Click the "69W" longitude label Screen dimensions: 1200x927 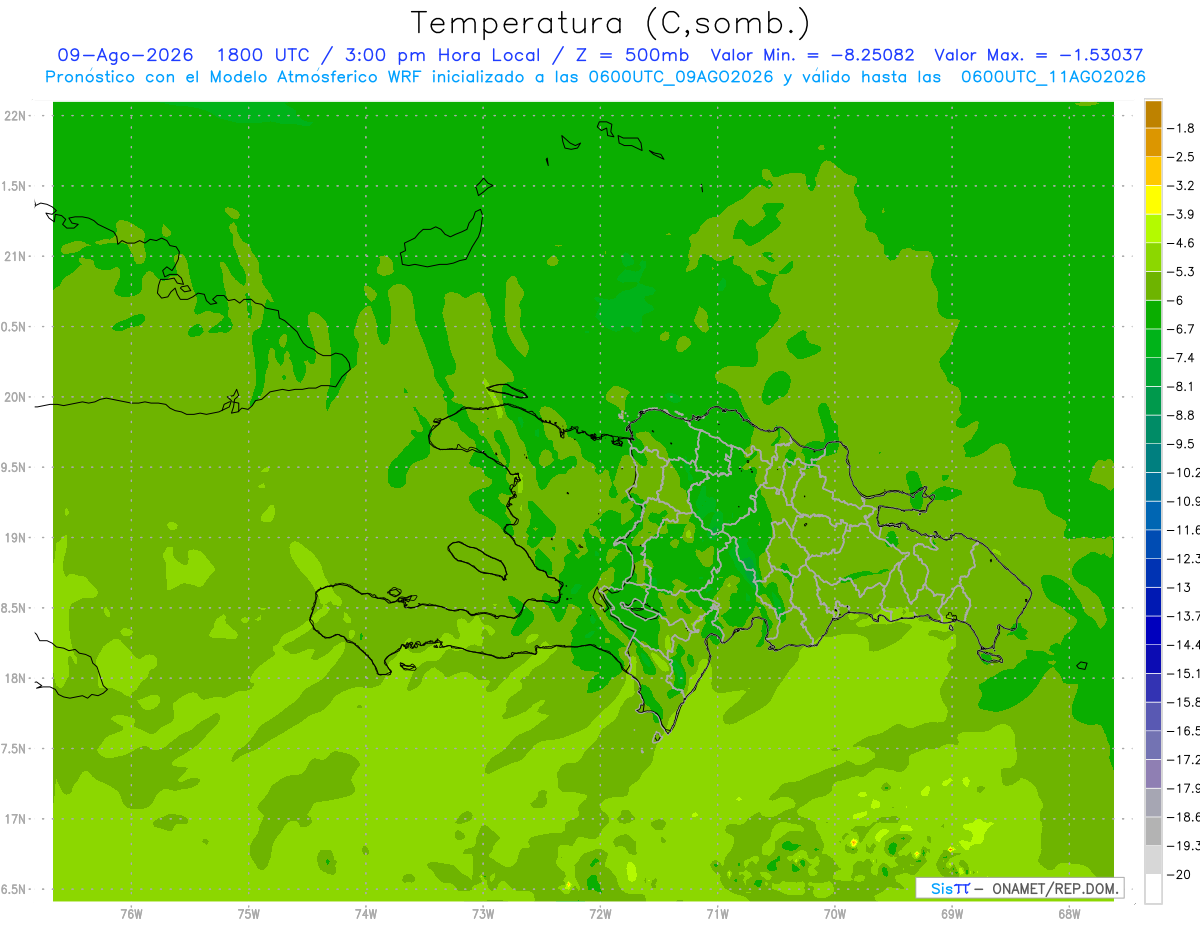coord(952,913)
